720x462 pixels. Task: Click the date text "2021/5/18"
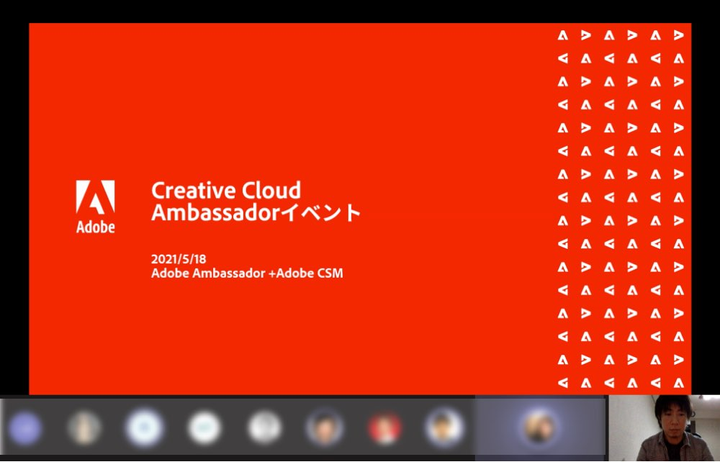(x=179, y=259)
